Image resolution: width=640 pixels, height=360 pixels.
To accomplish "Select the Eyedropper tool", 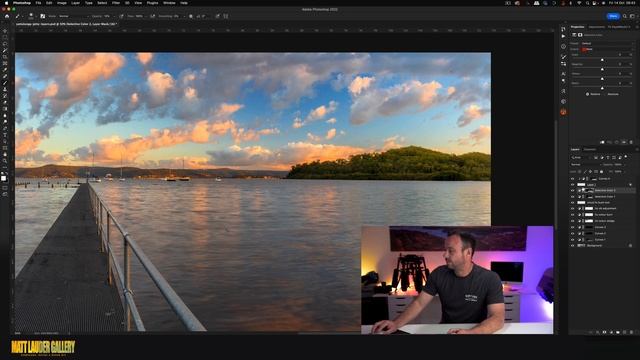I will 5,69.
